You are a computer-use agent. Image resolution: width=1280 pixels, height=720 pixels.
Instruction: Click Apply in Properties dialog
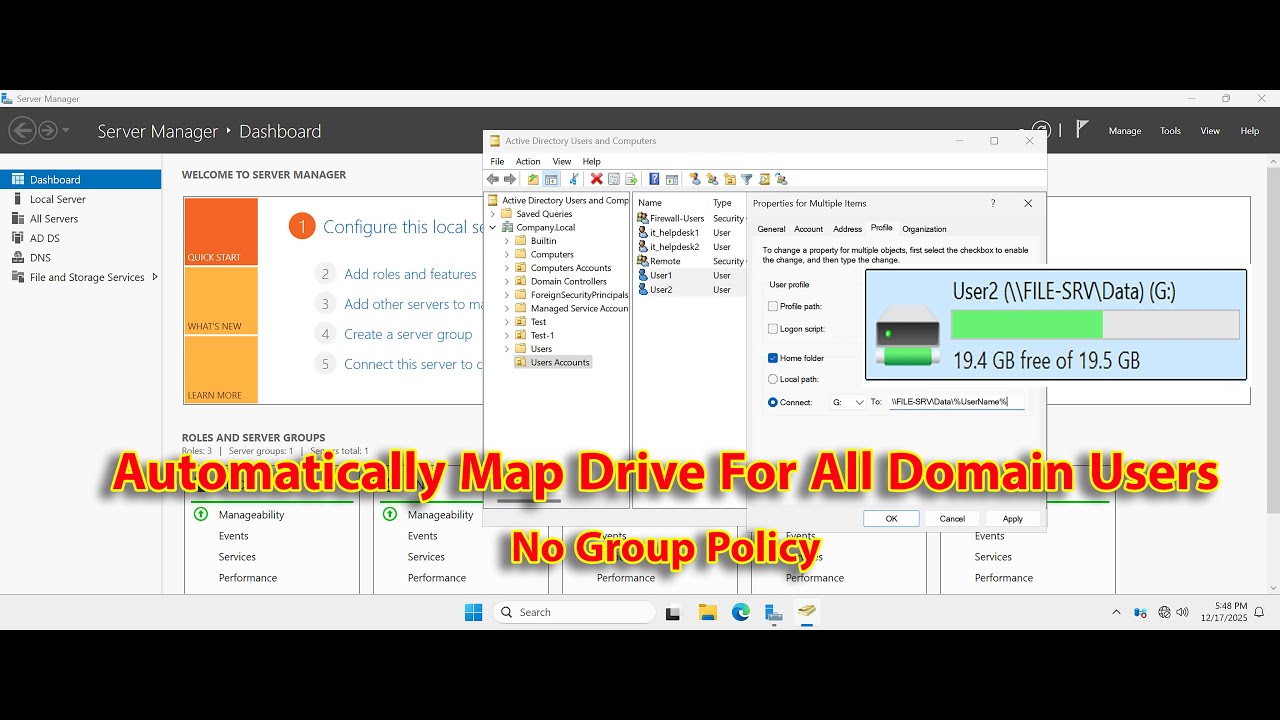pyautogui.click(x=1012, y=518)
